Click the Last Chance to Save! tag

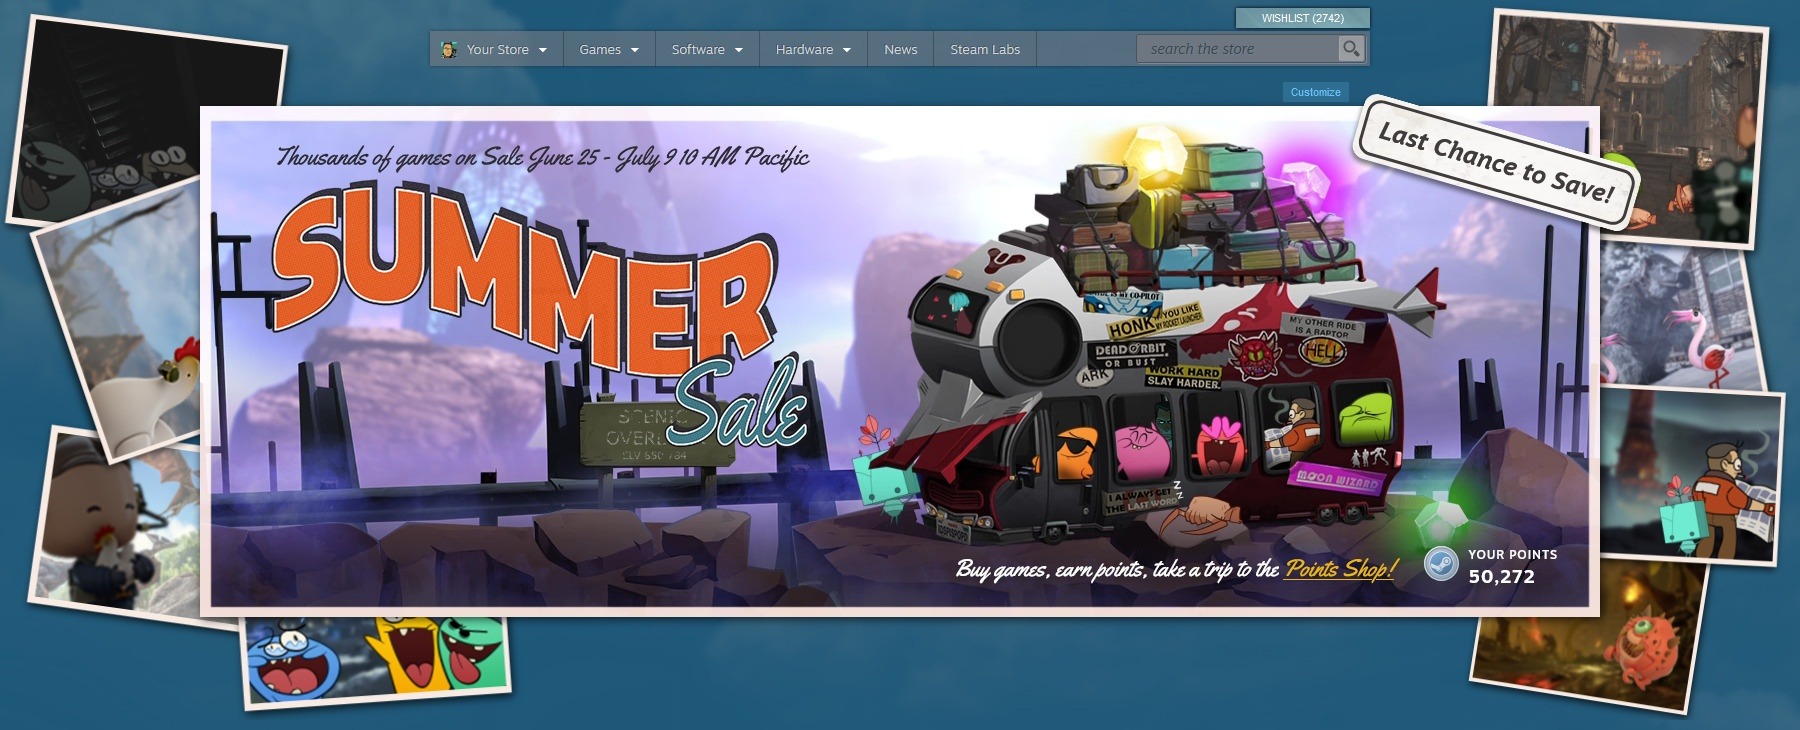pyautogui.click(x=1497, y=162)
